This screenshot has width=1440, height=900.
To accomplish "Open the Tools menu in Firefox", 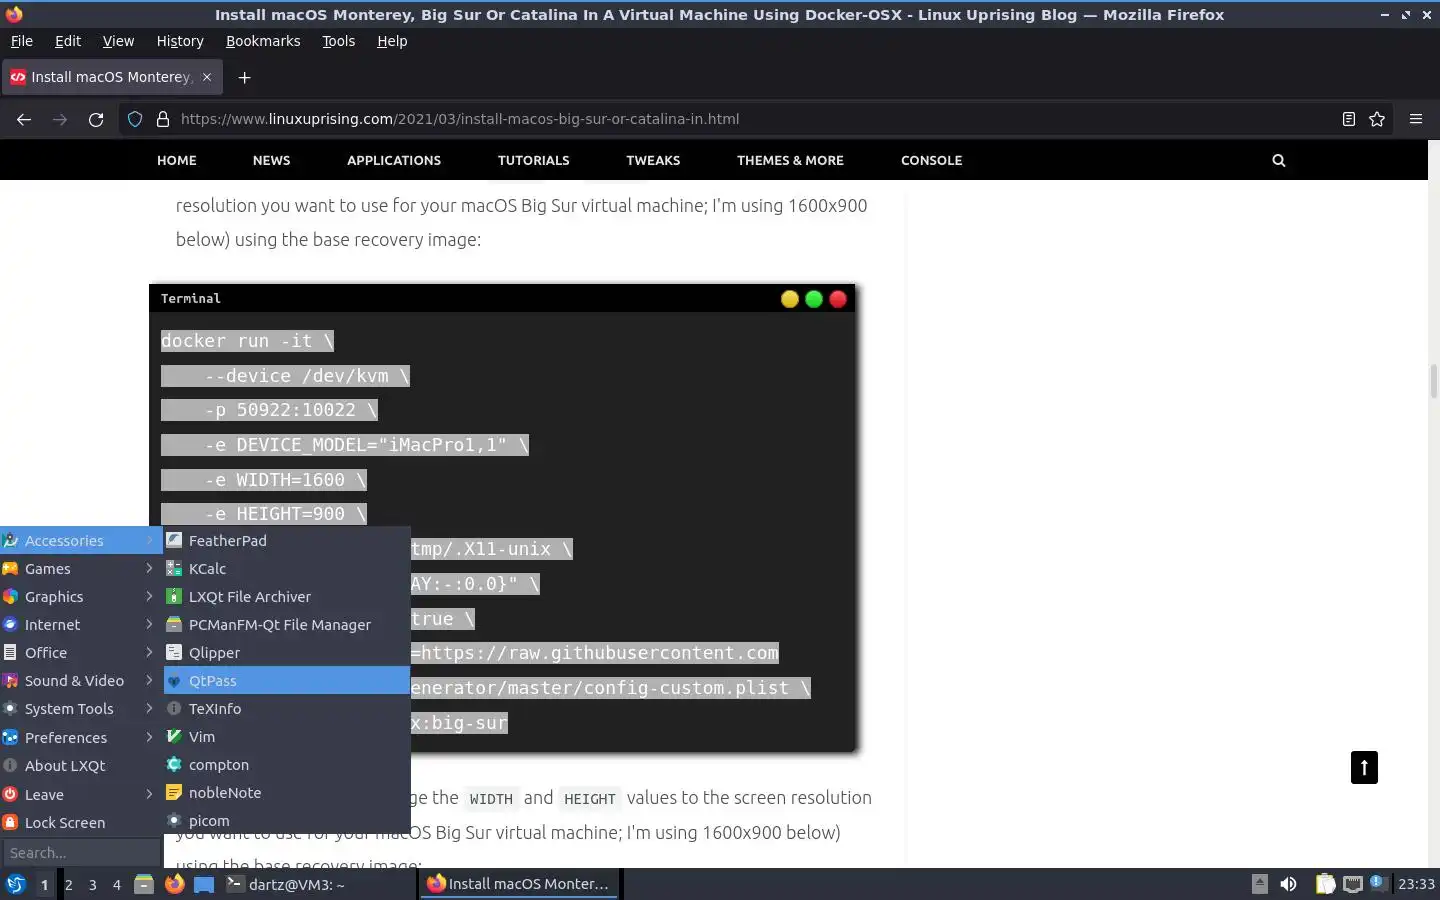I will [x=338, y=41].
